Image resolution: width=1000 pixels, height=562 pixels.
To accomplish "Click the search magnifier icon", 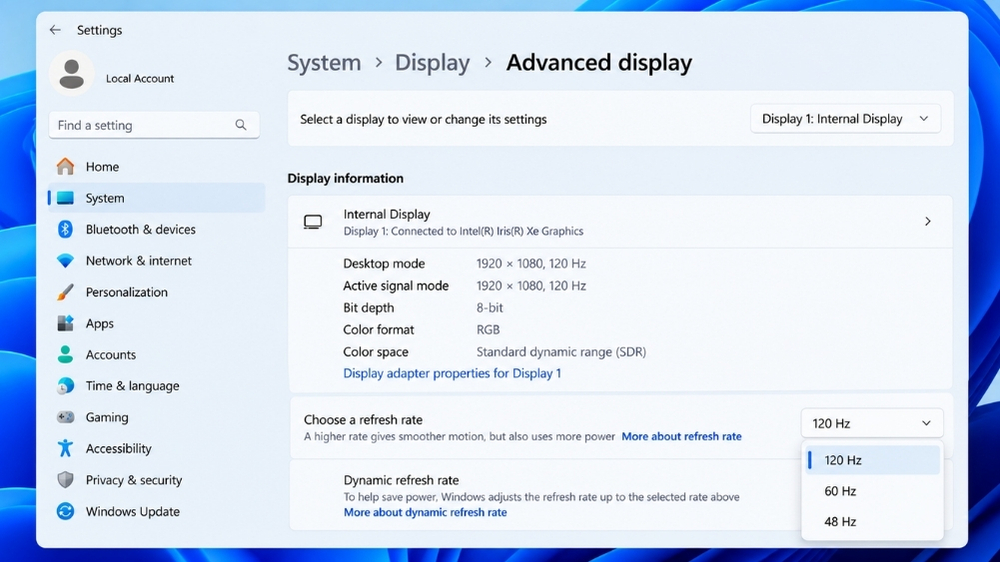I will [x=240, y=125].
